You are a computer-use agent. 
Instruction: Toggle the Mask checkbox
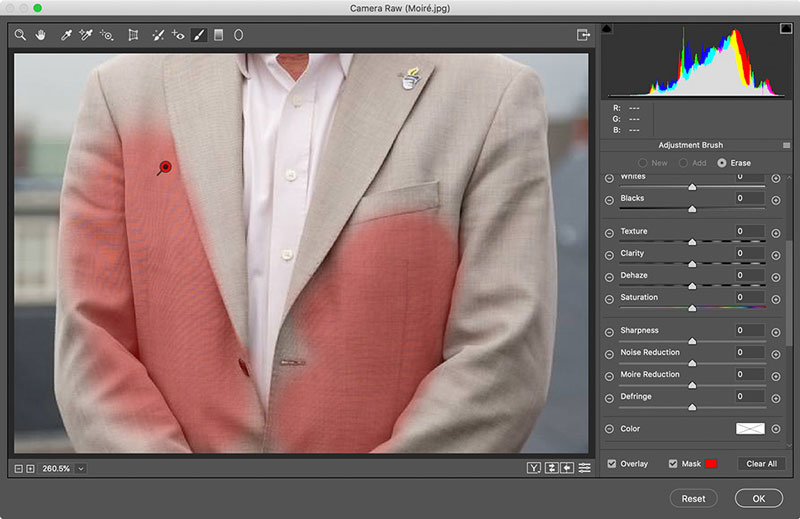click(673, 464)
